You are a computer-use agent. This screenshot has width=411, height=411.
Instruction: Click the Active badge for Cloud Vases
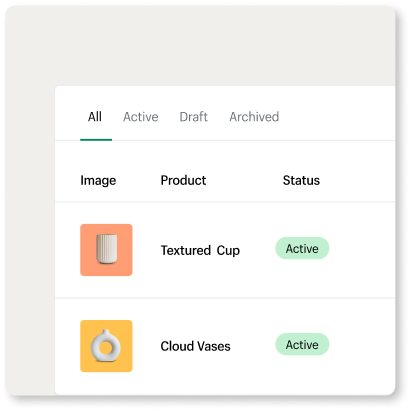302,344
